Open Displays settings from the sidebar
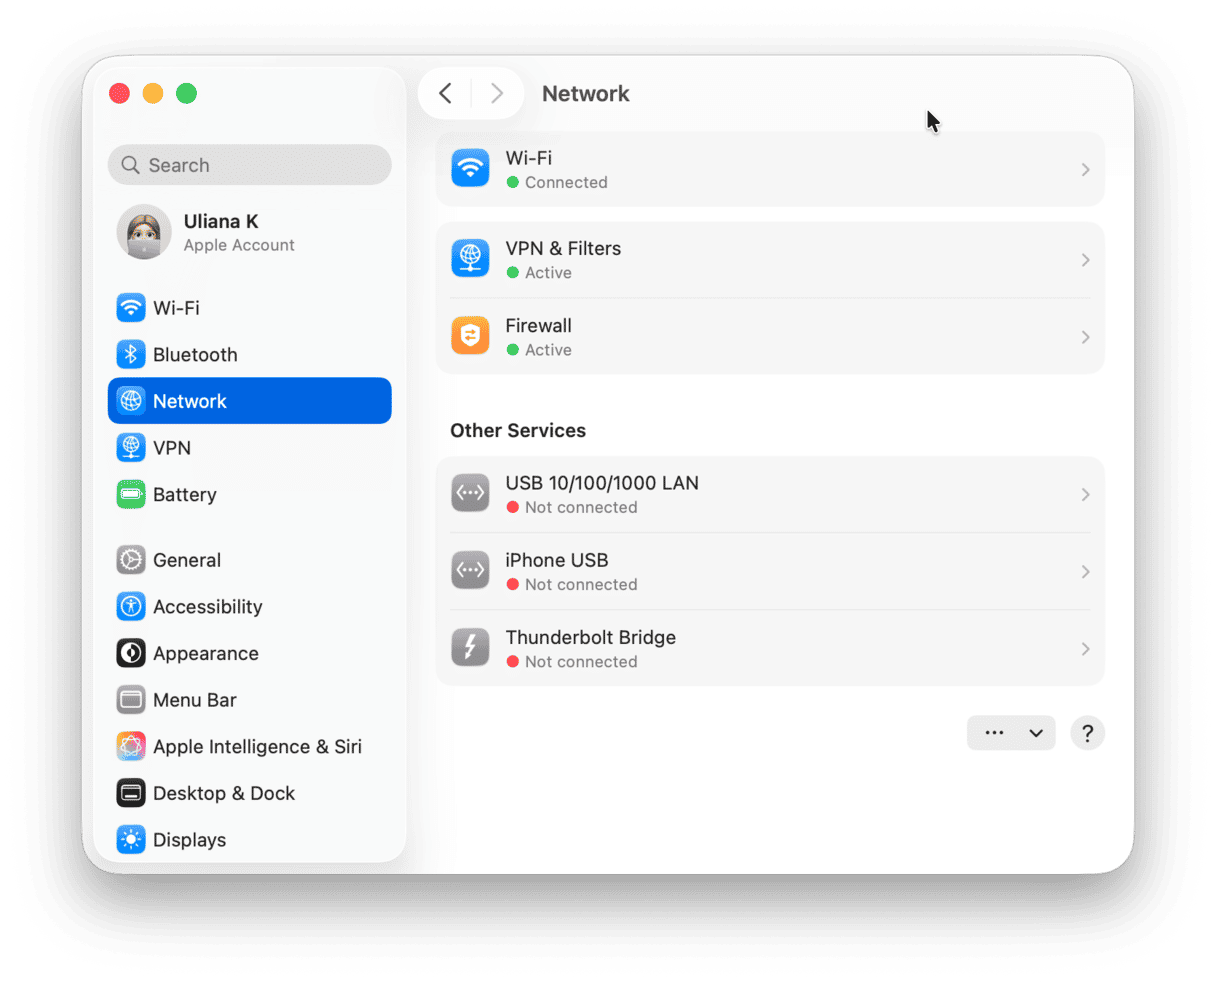The width and height of the screenshot is (1216, 982). pos(131,839)
